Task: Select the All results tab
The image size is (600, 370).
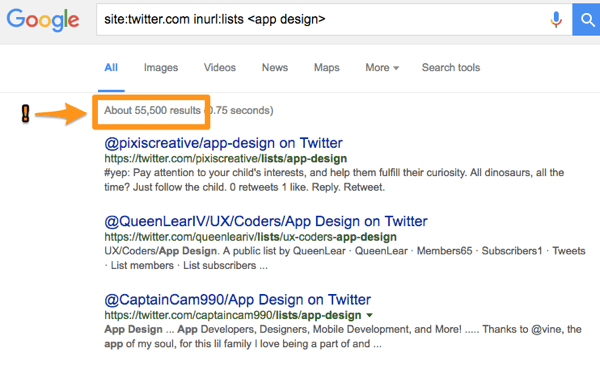Action: 111,68
